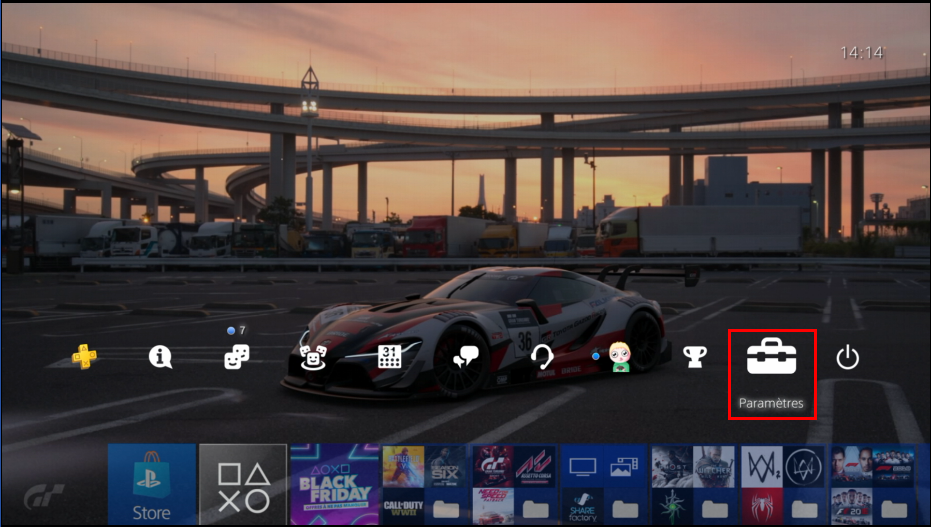
Task: Open the Notifications info bubble icon
Action: [160, 357]
